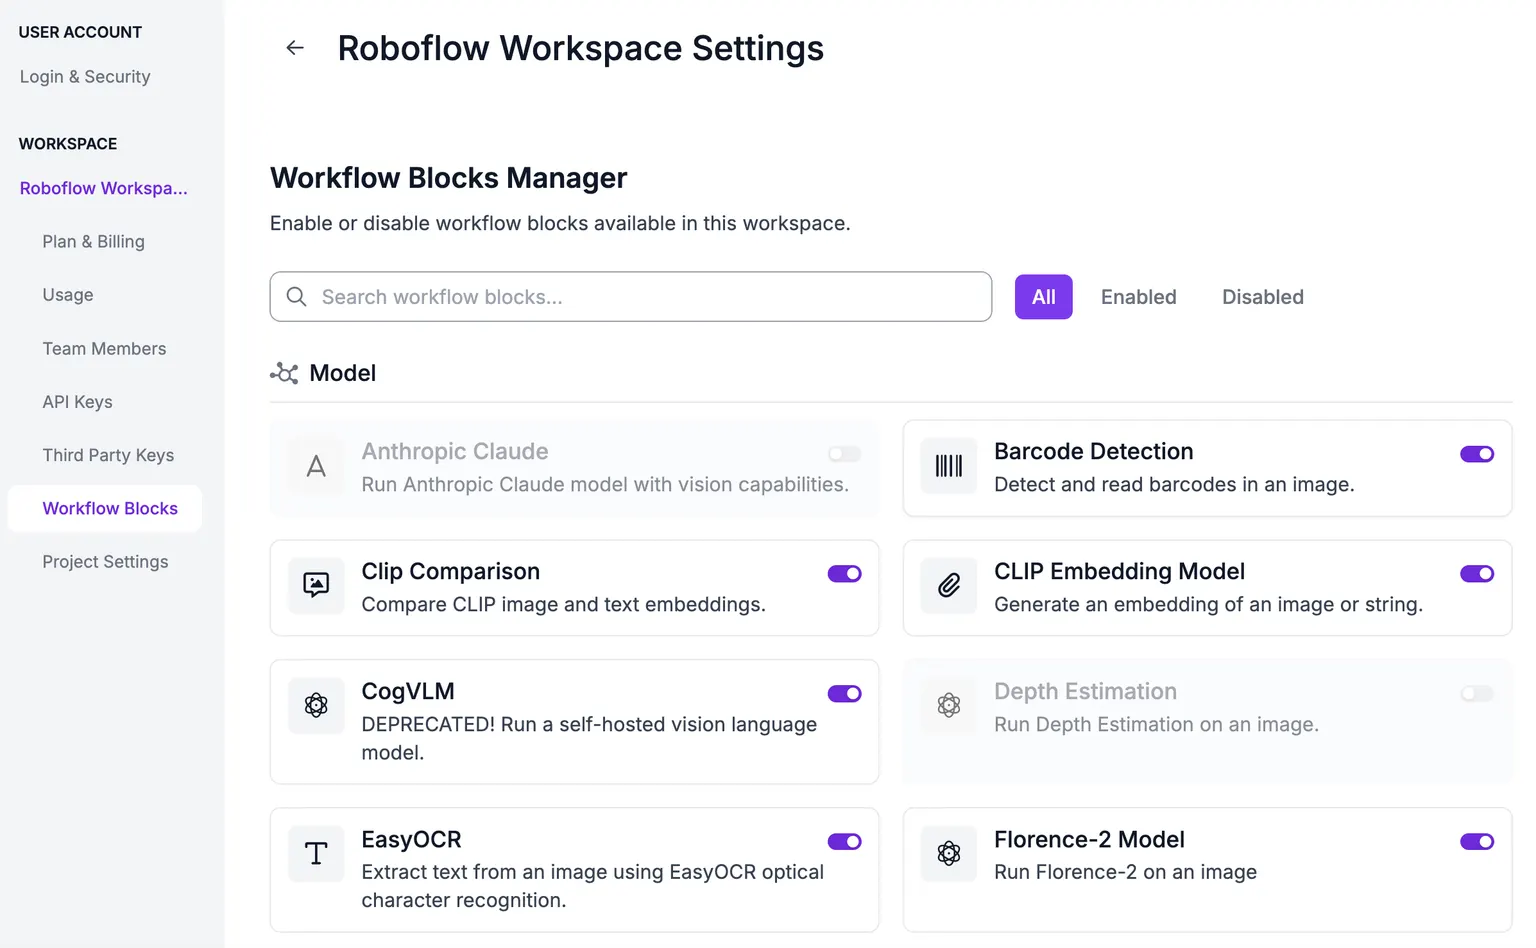Screen dimensions: 1536x948
Task: Click the back arrow beside Roboflow Workspace Settings
Action: click(x=295, y=48)
